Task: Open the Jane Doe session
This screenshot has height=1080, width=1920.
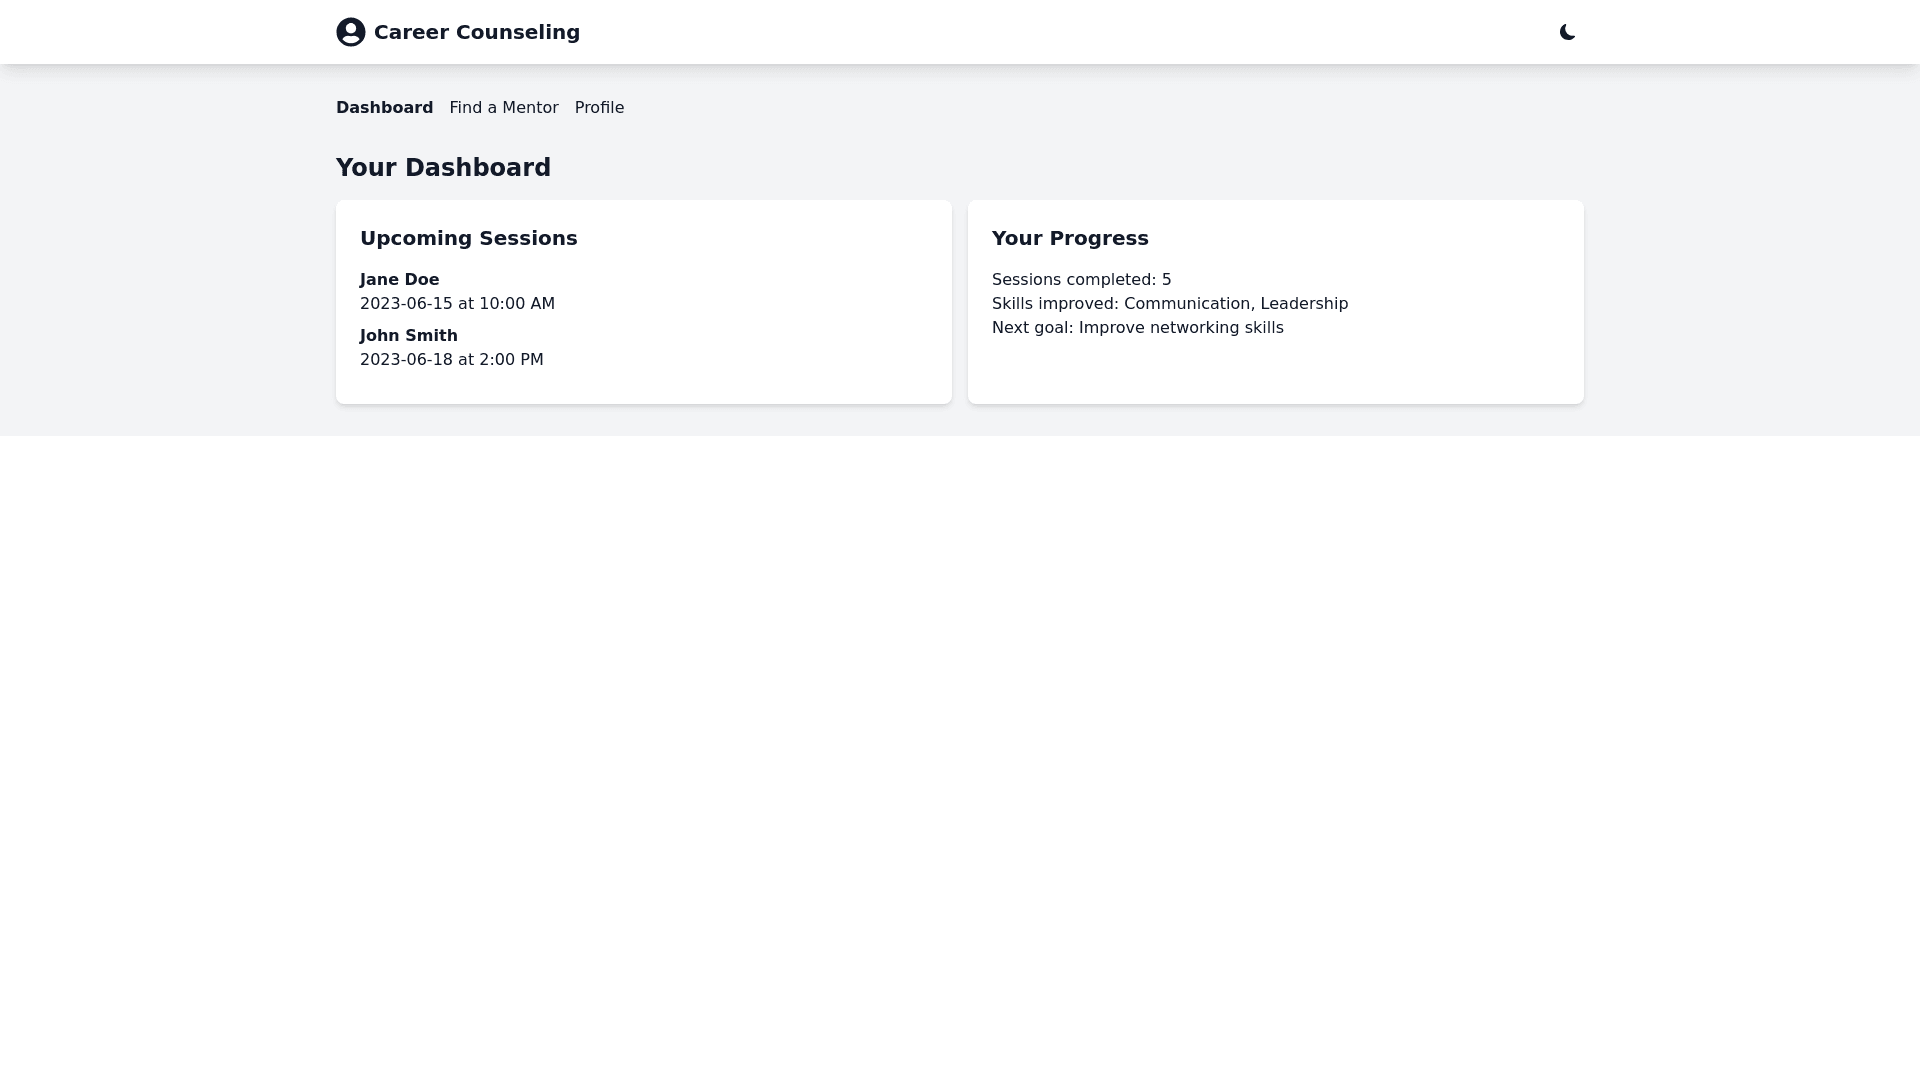Action: pyautogui.click(x=399, y=279)
